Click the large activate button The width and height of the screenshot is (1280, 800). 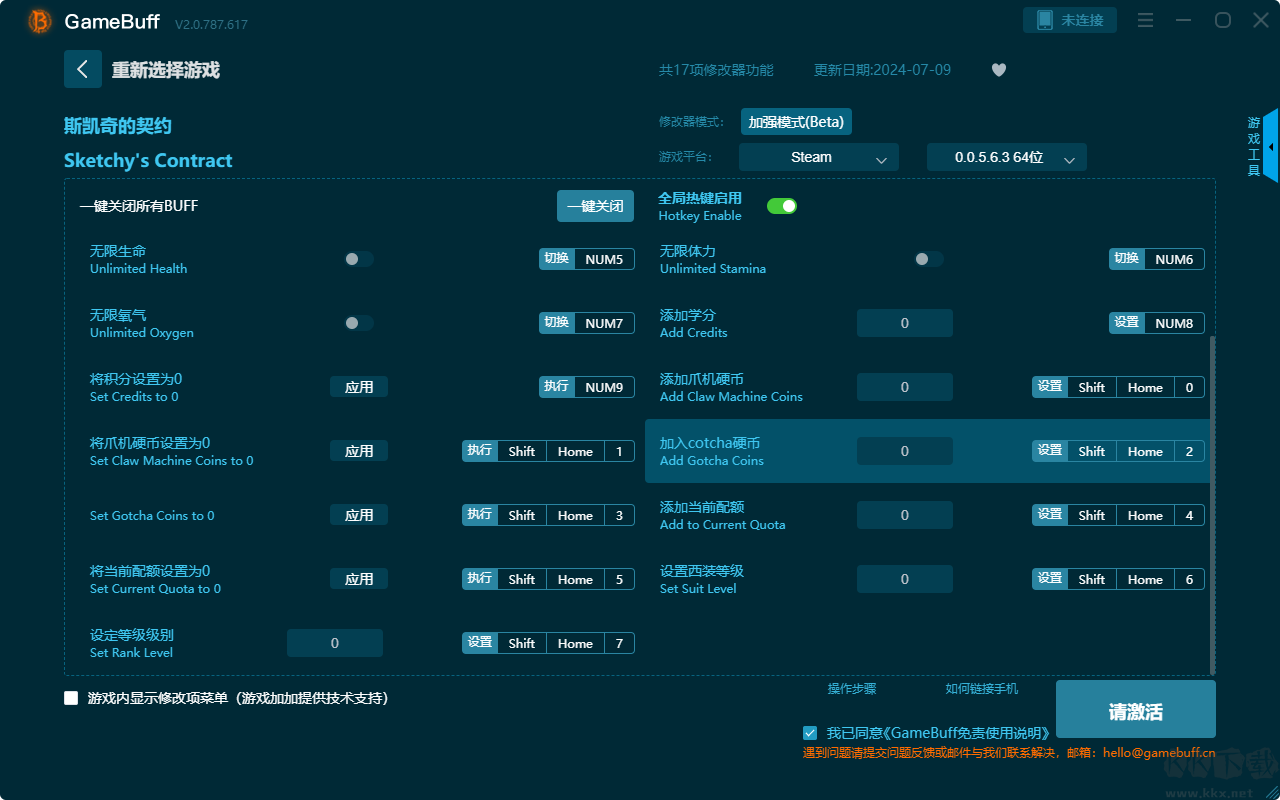[1135, 710]
